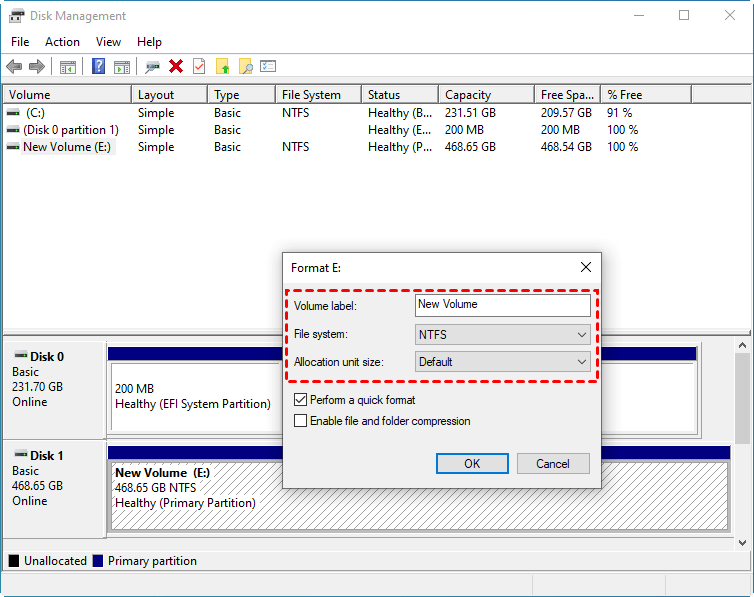The image size is (754, 597).
Task: Click the red X Delete icon
Action: [x=176, y=66]
